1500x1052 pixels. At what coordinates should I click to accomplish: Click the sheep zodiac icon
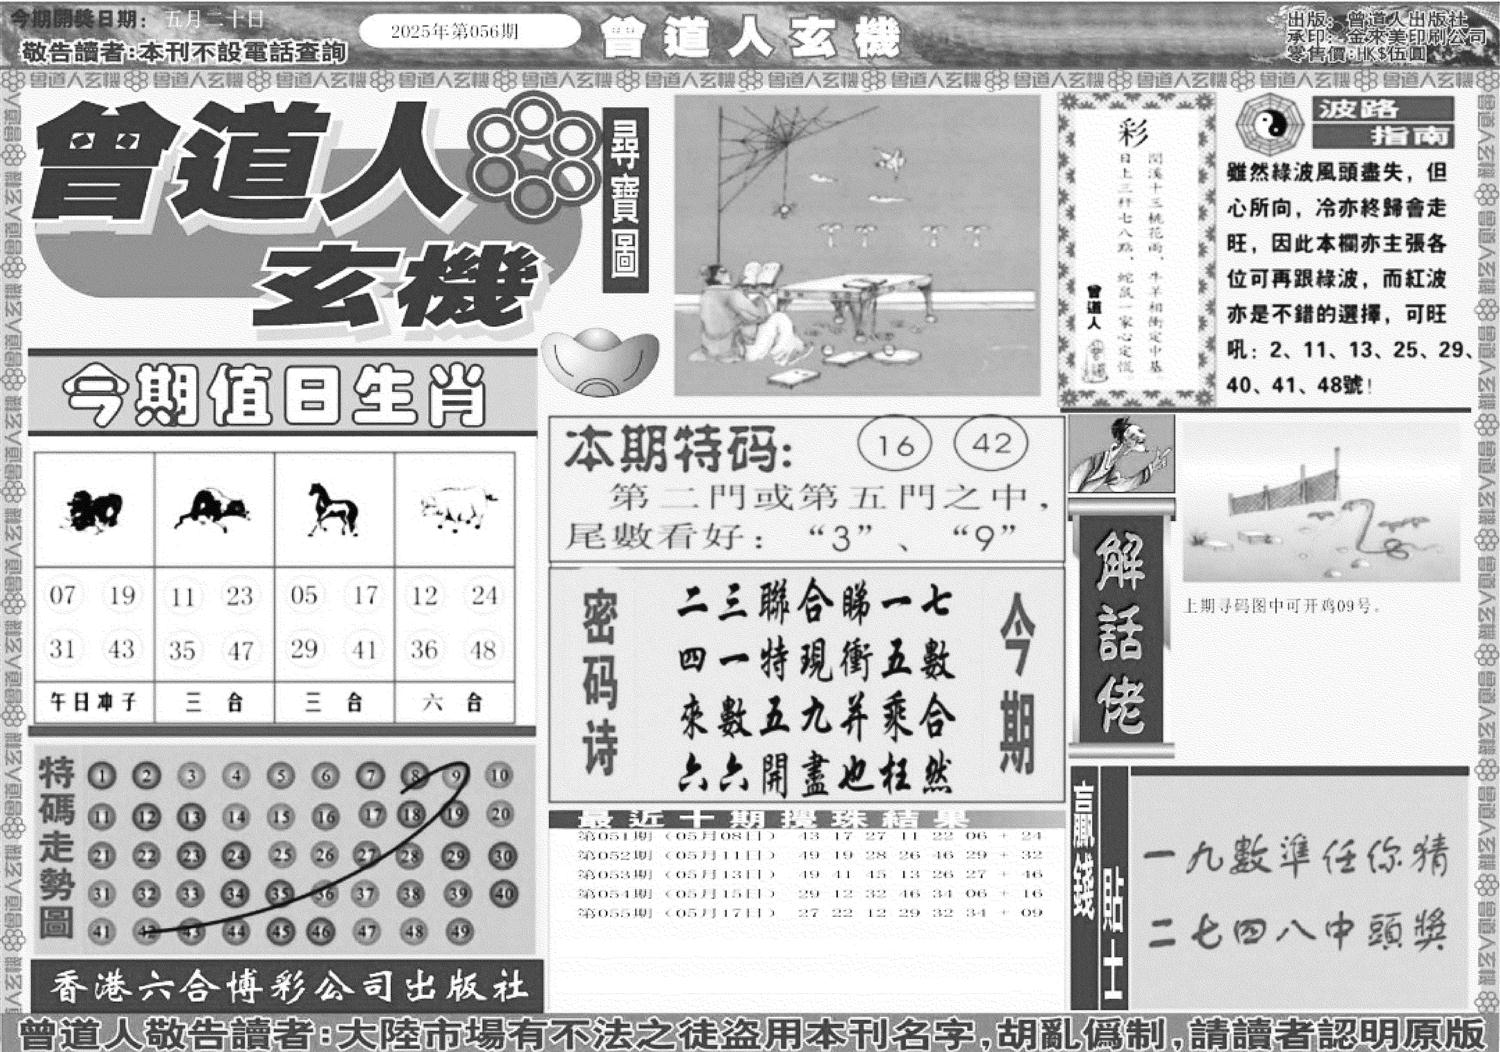95,511
